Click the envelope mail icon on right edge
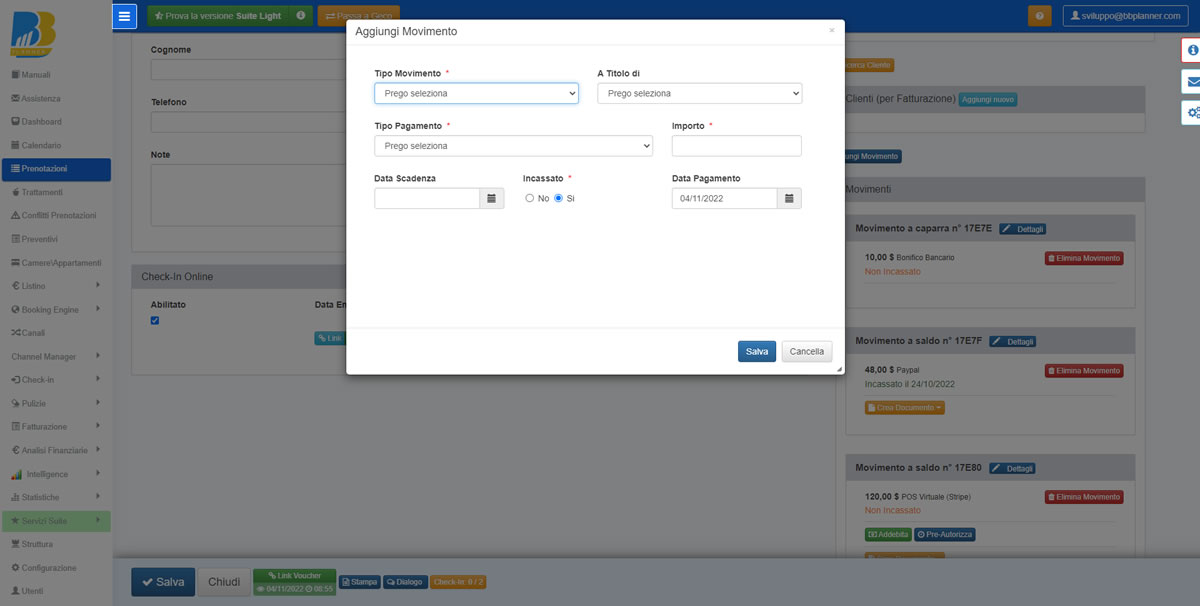Screen dimensions: 1200x606 (x=1191, y=81)
